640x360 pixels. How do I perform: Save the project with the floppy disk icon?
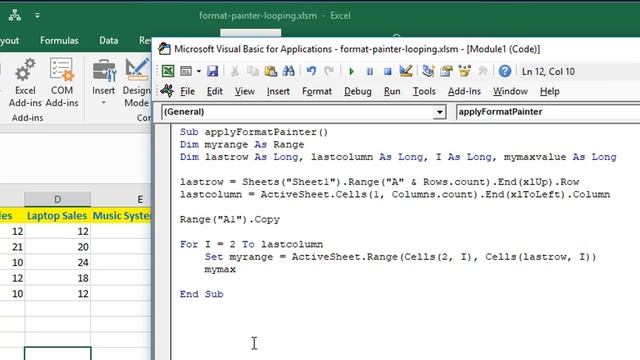212,71
